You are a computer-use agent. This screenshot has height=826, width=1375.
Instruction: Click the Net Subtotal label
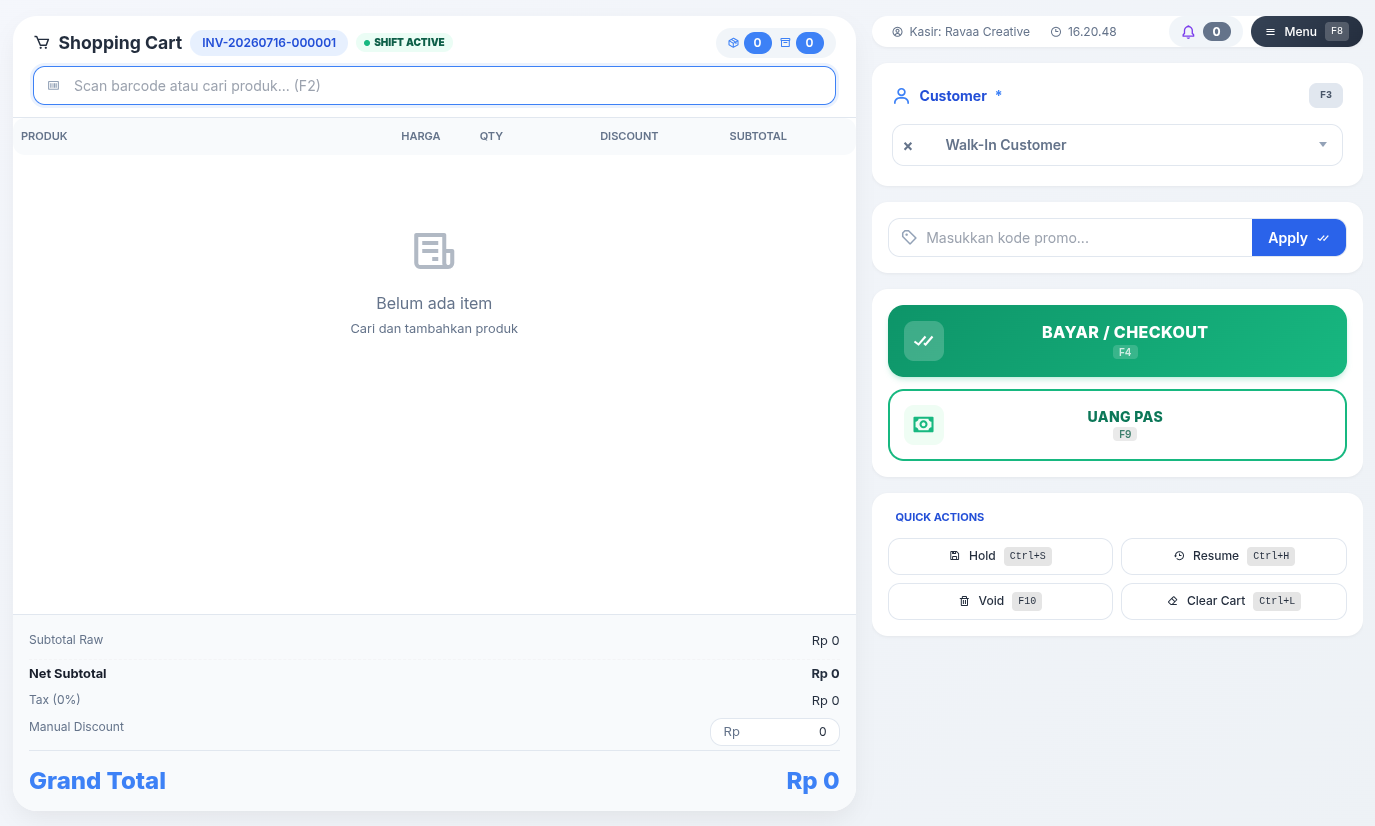pyautogui.click(x=68, y=674)
